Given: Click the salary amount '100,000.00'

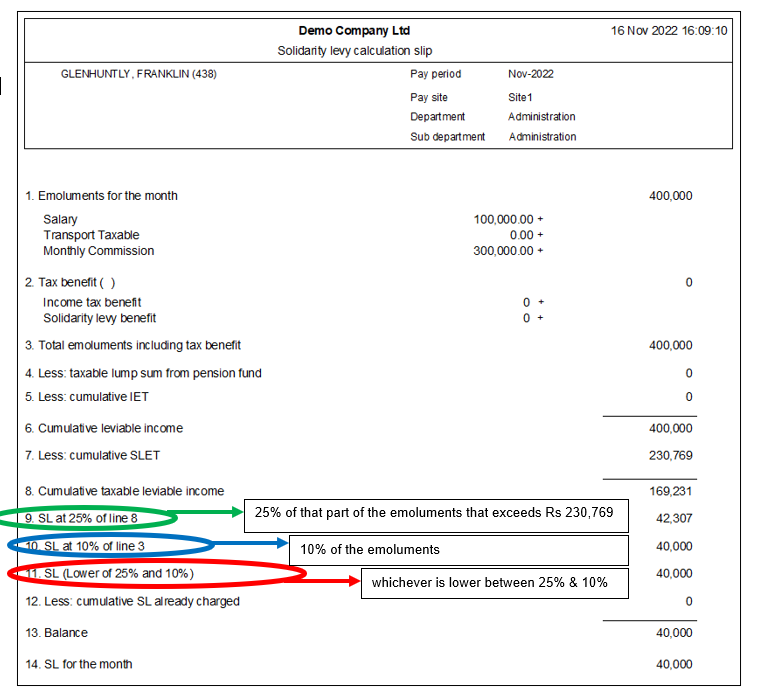Looking at the screenshot, I should (x=503, y=220).
